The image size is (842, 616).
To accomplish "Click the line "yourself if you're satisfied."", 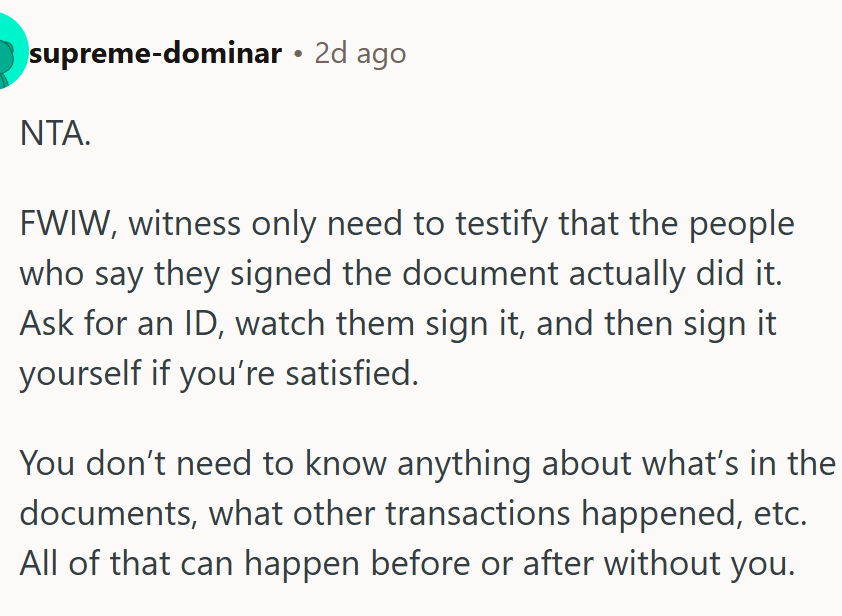I will click(x=216, y=373).
